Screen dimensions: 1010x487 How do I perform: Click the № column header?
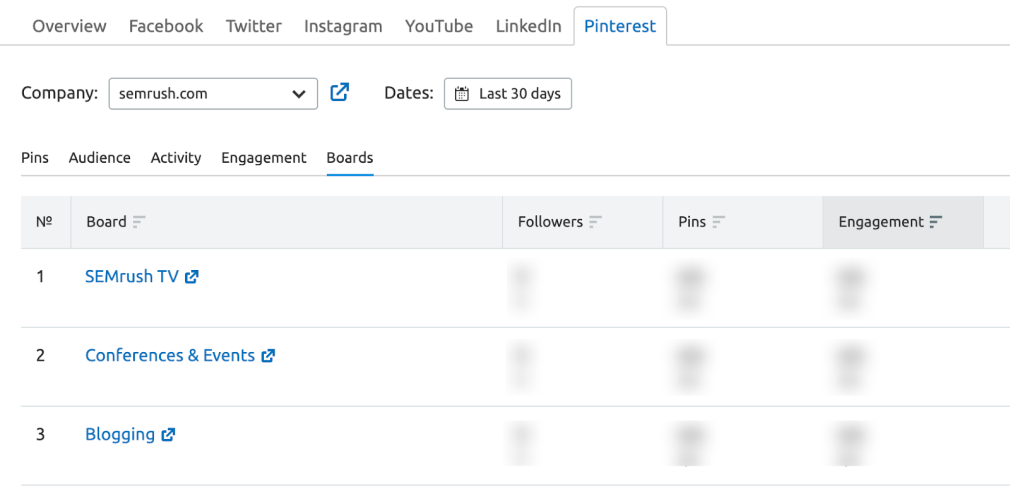click(x=44, y=222)
